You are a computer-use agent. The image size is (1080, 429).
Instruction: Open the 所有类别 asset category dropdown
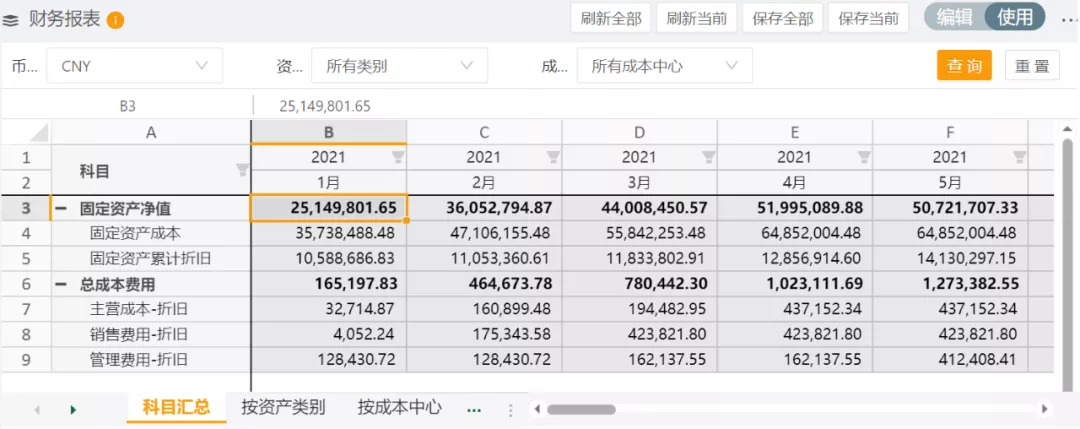click(x=399, y=66)
